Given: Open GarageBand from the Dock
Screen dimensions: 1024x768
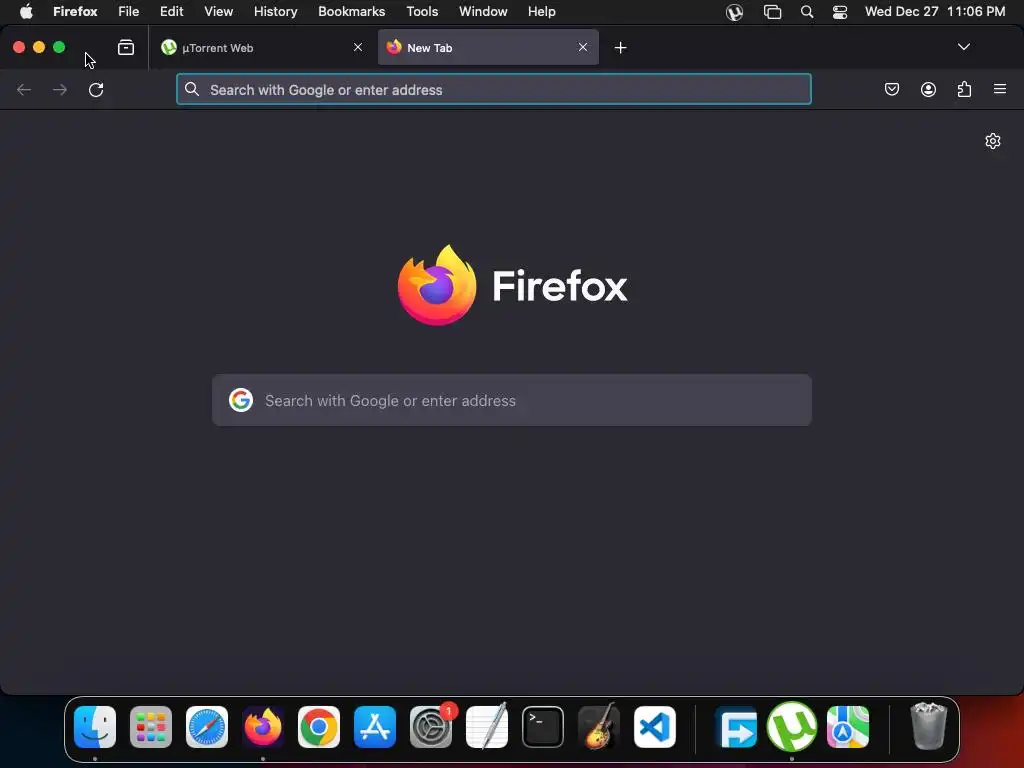Looking at the screenshot, I should 599,726.
